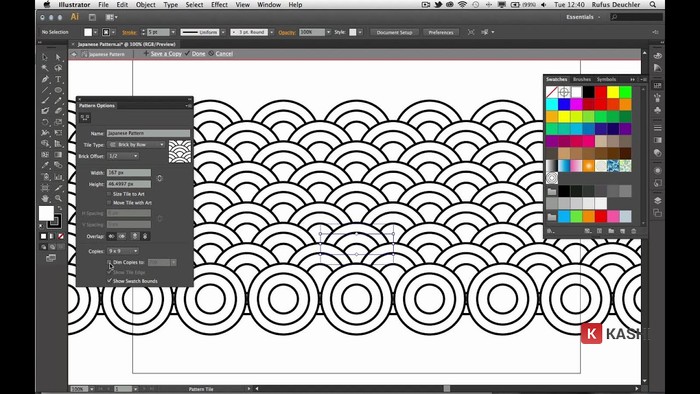
Task: Open the Window menu
Action: pyautogui.click(x=269, y=4)
